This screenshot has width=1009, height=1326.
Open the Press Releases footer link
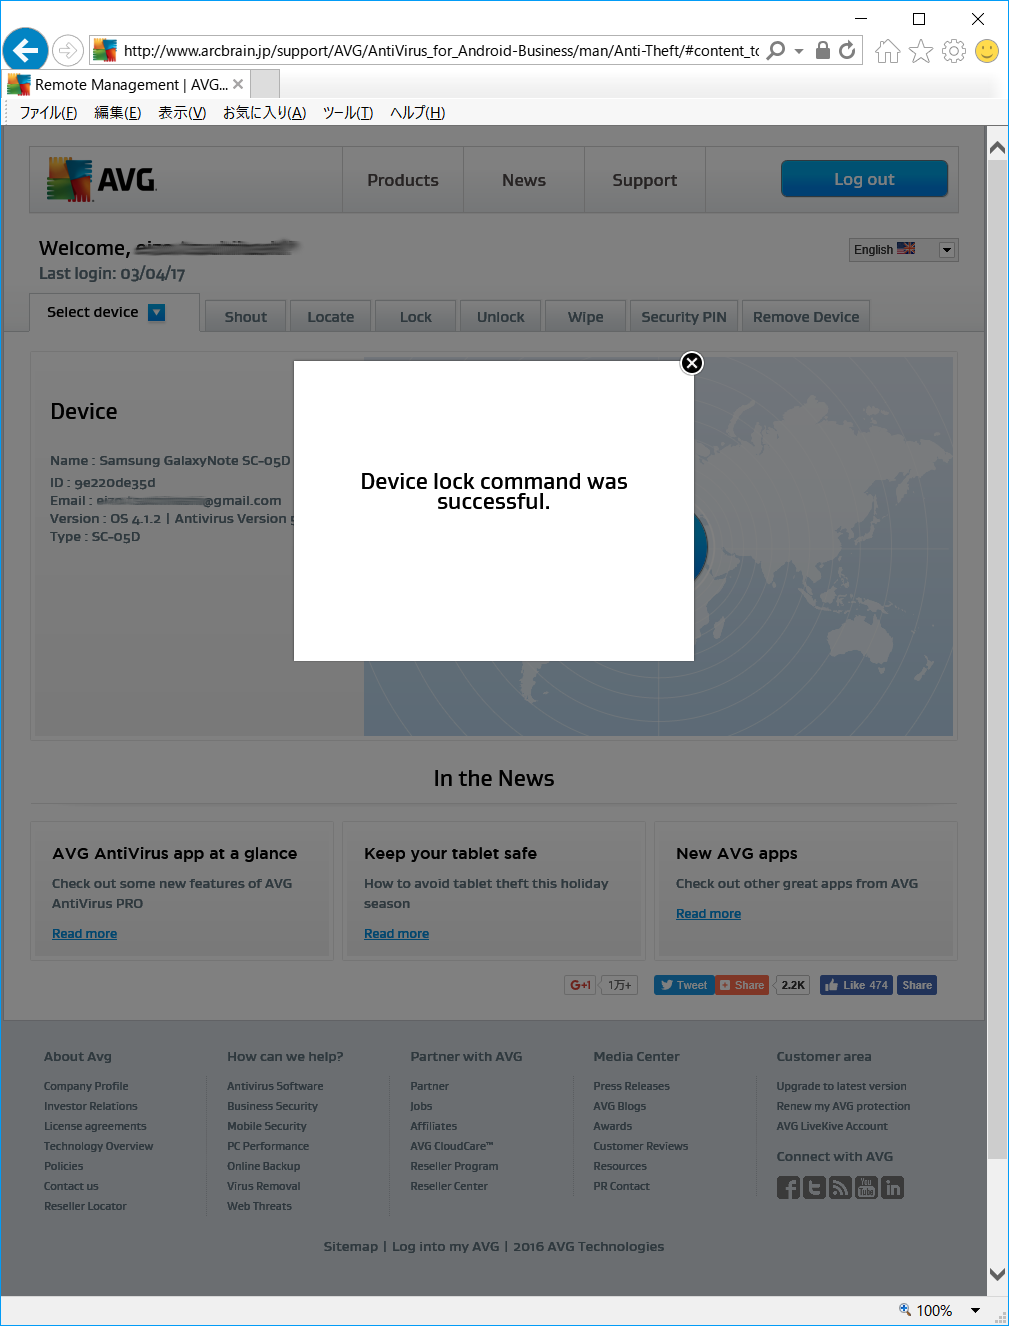coord(632,1086)
